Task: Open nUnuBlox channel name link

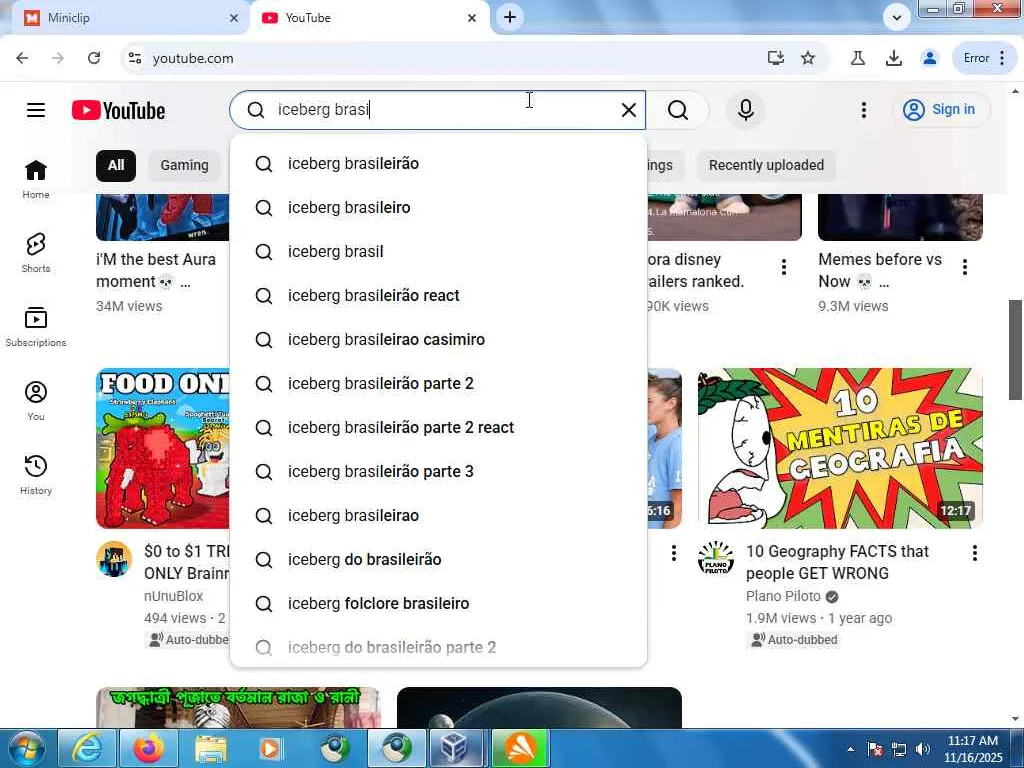Action: (174, 596)
